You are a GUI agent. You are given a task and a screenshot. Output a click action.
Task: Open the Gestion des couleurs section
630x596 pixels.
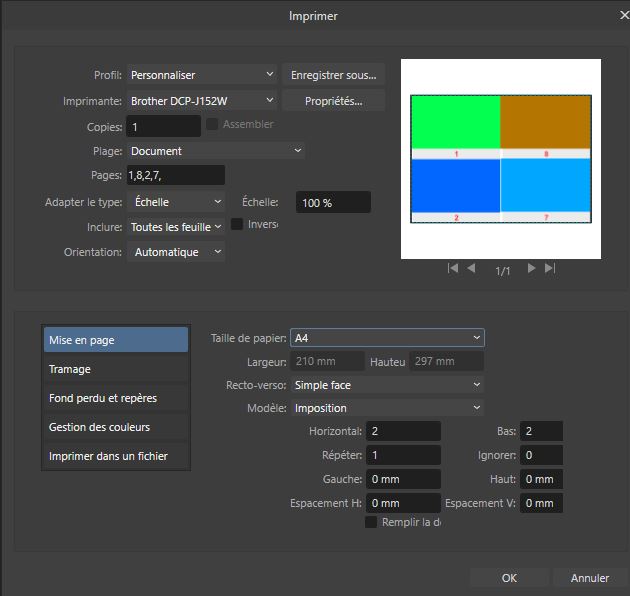tap(116, 427)
